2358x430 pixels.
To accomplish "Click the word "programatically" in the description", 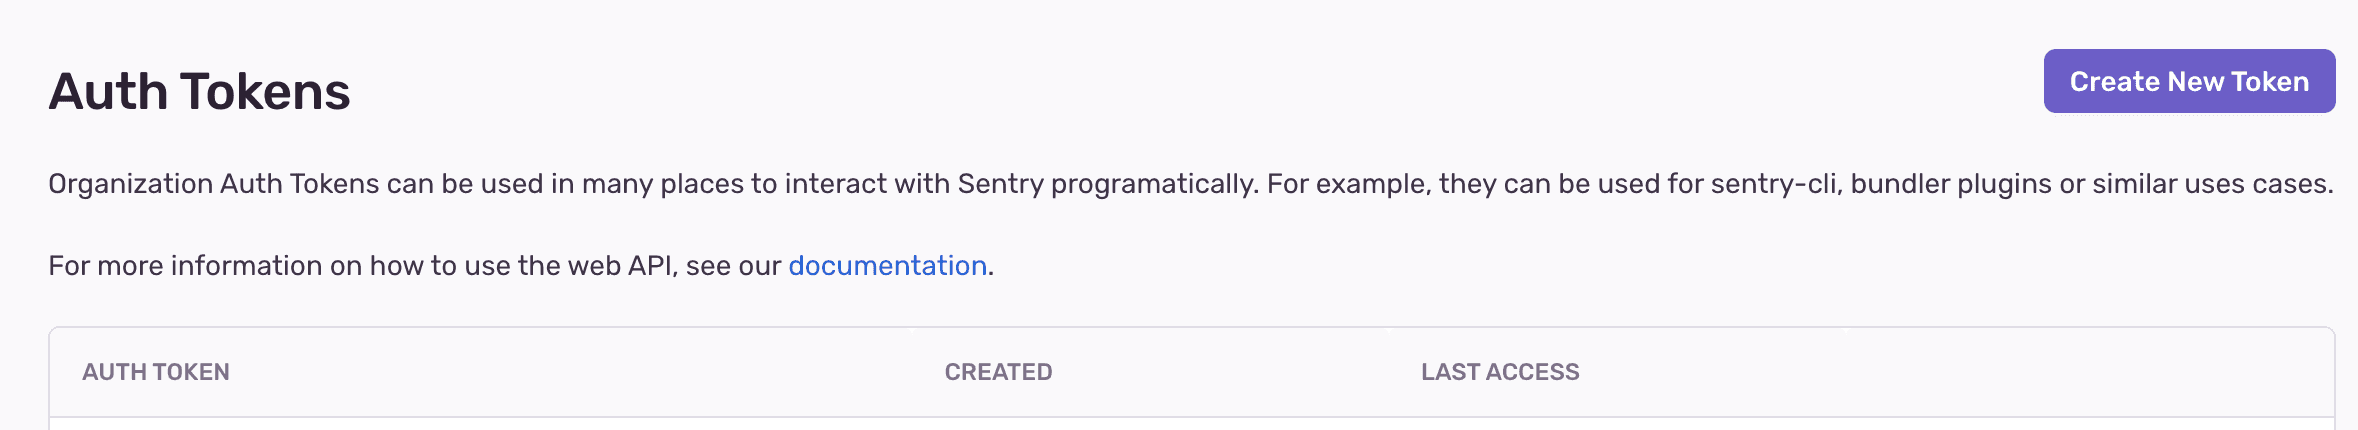I will pyautogui.click(x=1154, y=184).
